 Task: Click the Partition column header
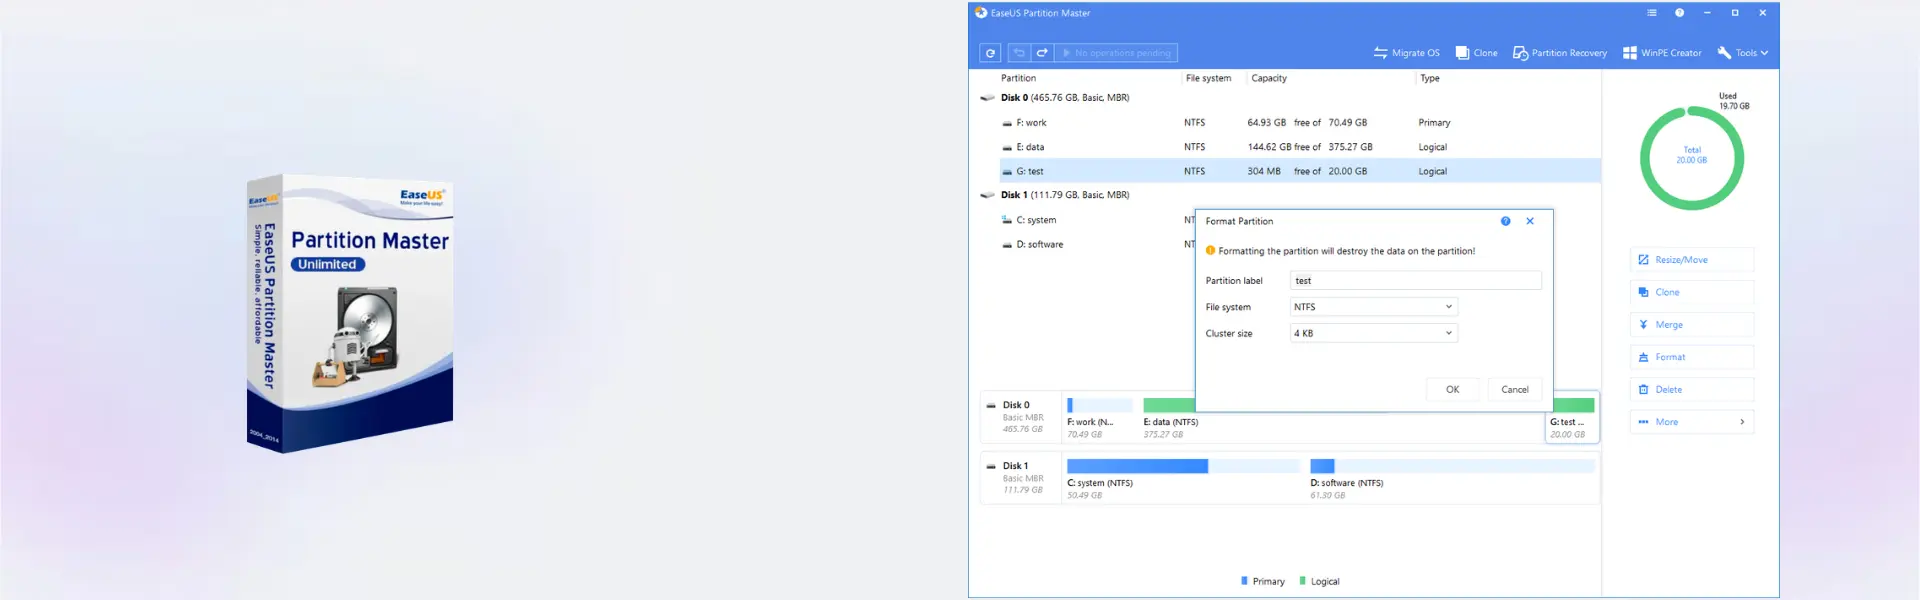(x=1018, y=78)
